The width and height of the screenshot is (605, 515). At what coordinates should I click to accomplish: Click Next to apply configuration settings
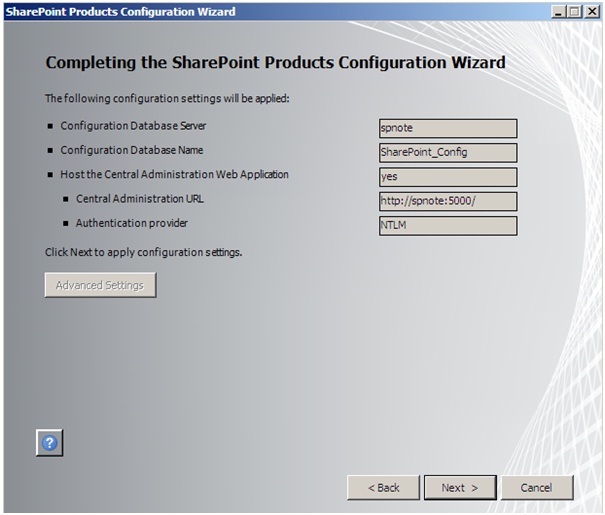tap(460, 487)
